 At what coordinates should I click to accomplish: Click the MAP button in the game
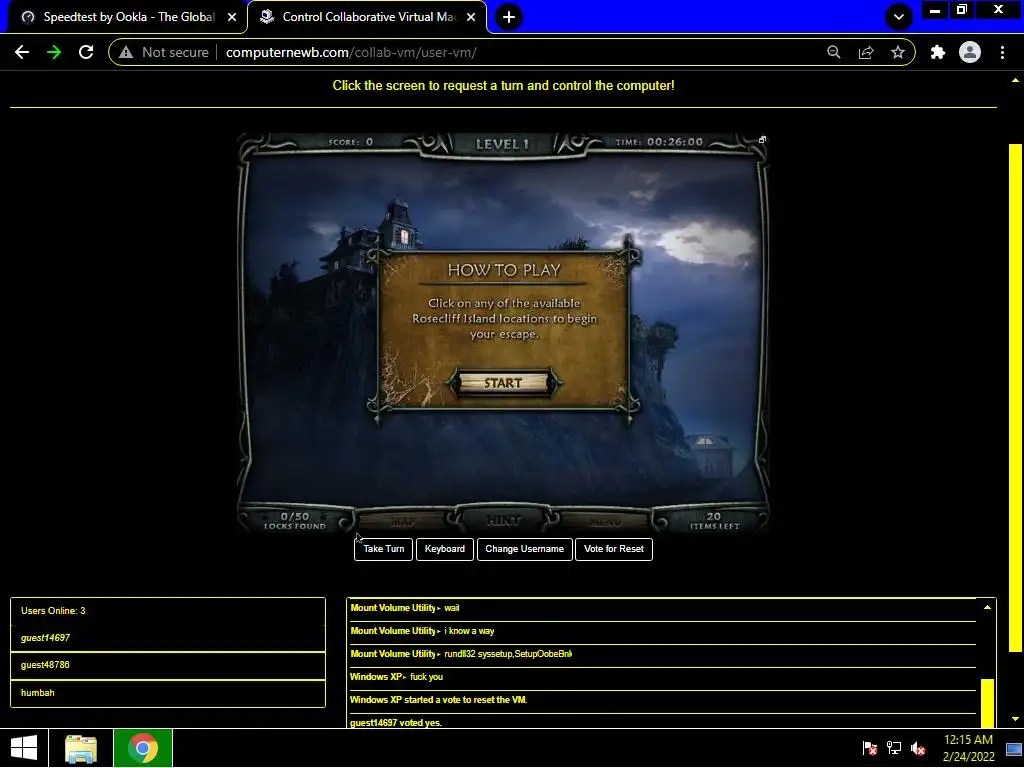(x=402, y=522)
